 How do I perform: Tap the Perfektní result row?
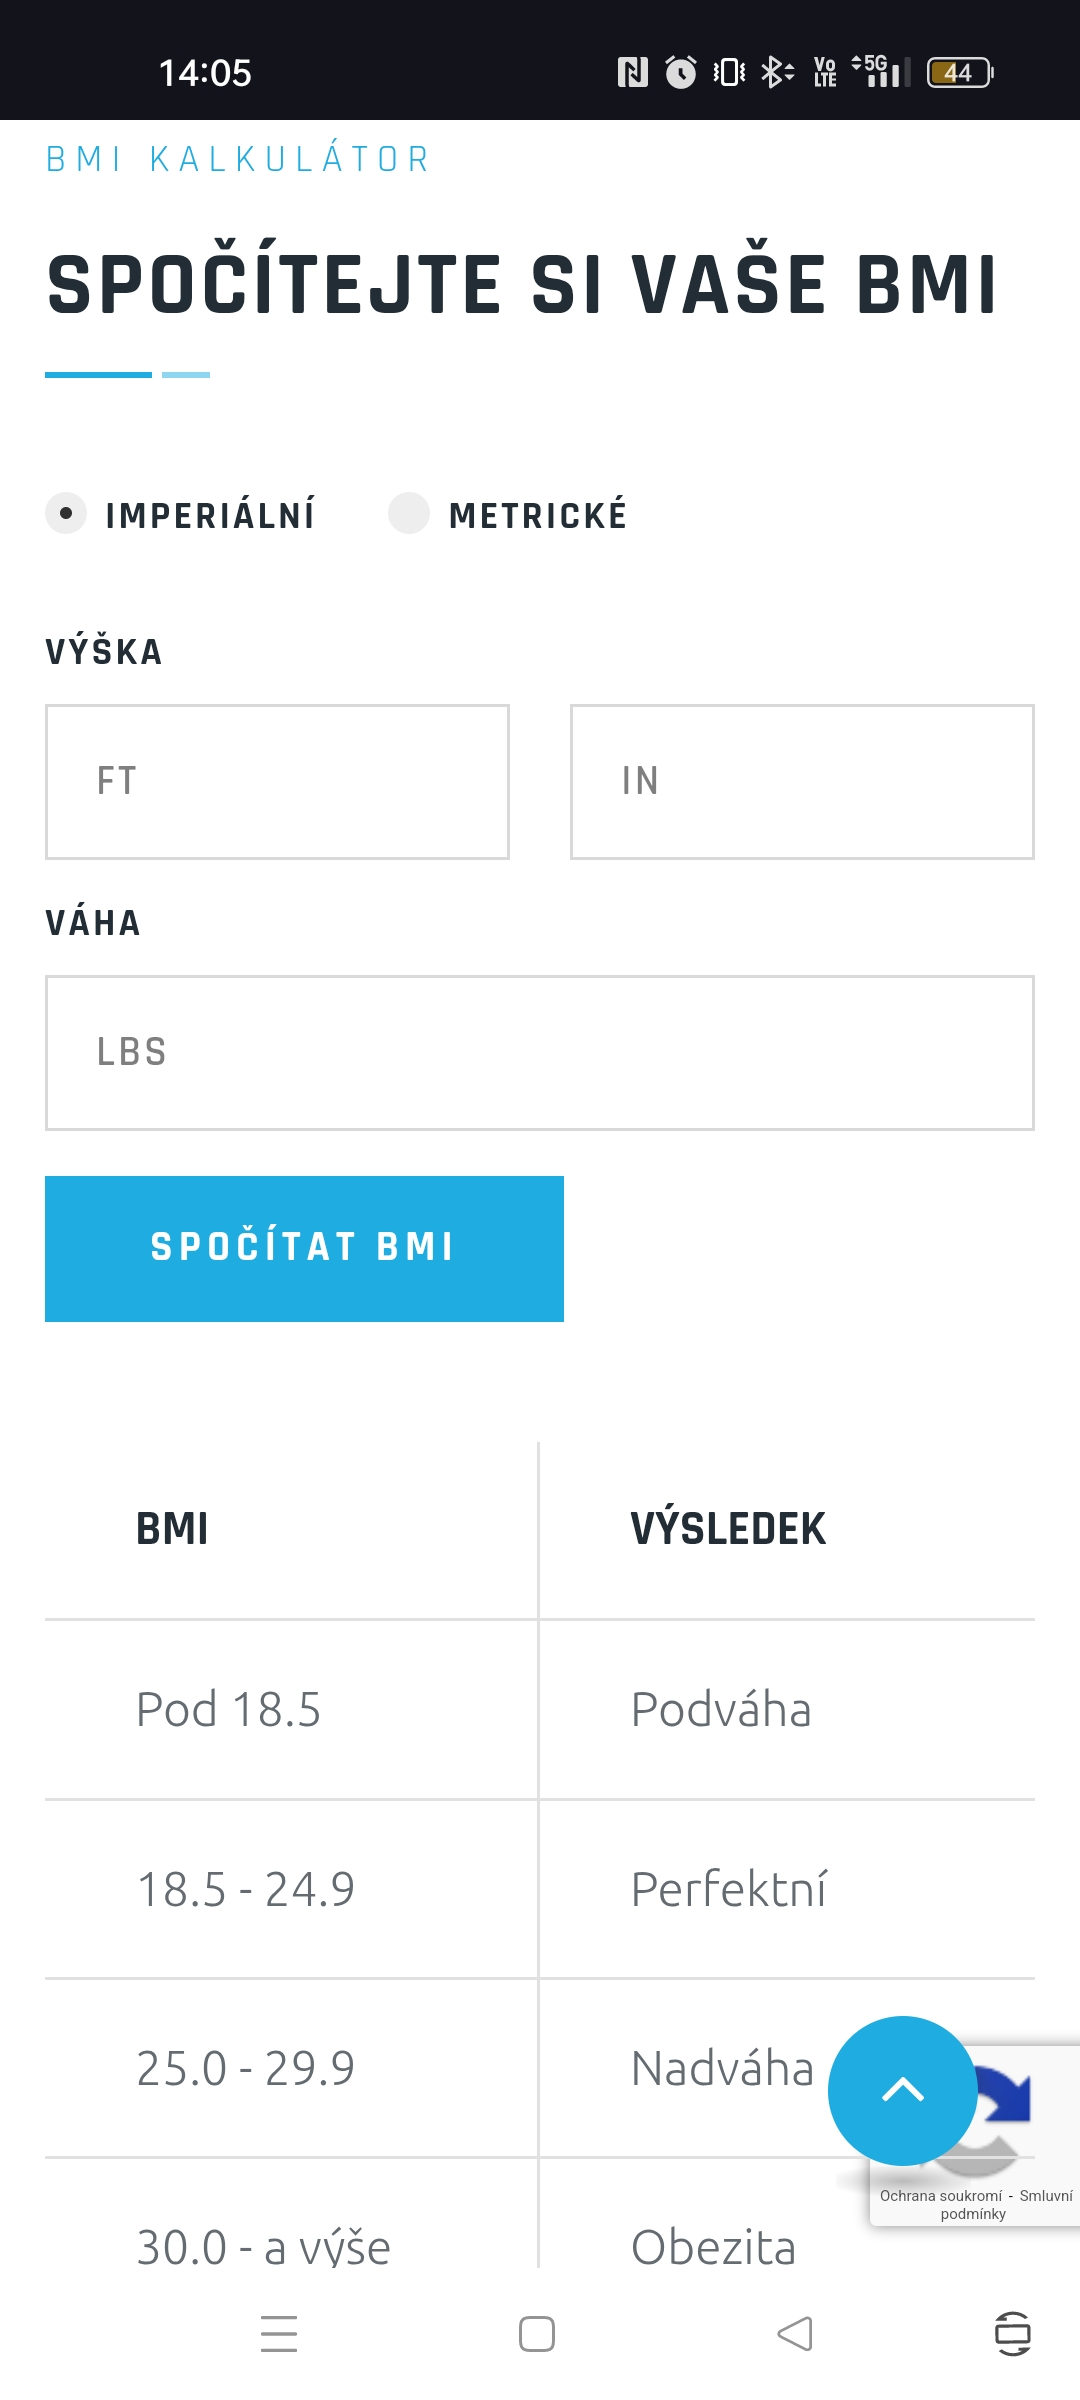(540, 1889)
